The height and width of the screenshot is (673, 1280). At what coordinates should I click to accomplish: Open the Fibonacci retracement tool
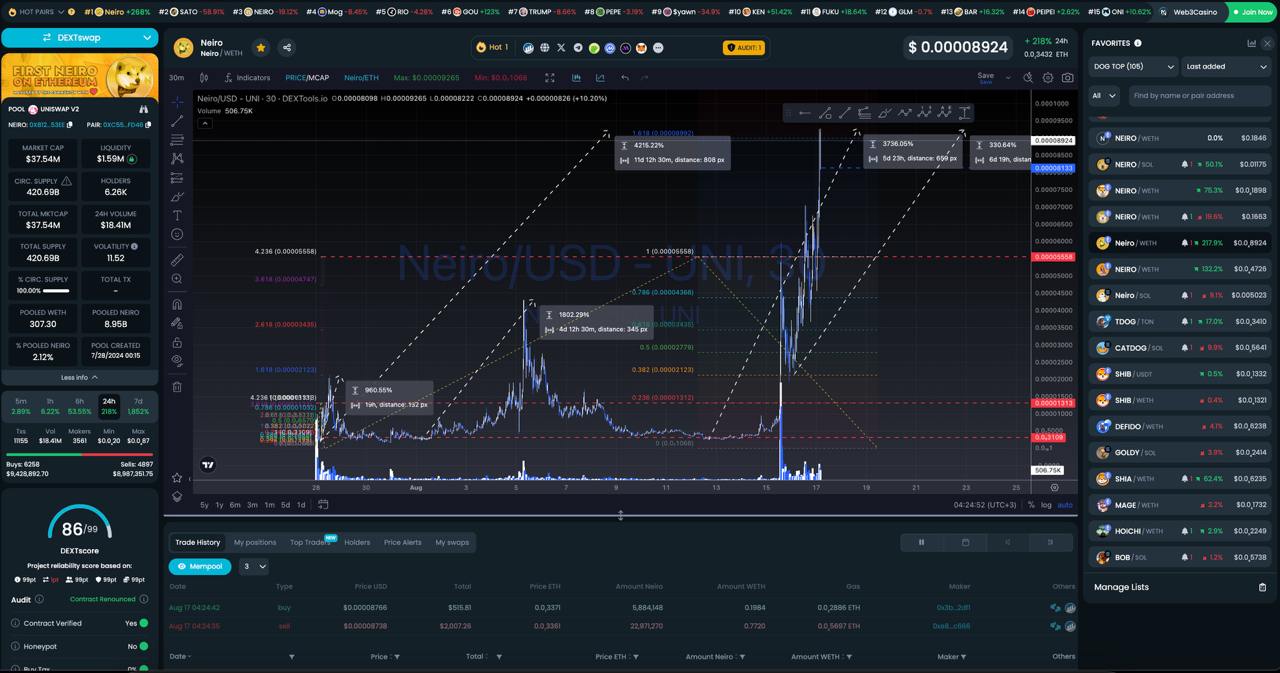[x=177, y=140]
